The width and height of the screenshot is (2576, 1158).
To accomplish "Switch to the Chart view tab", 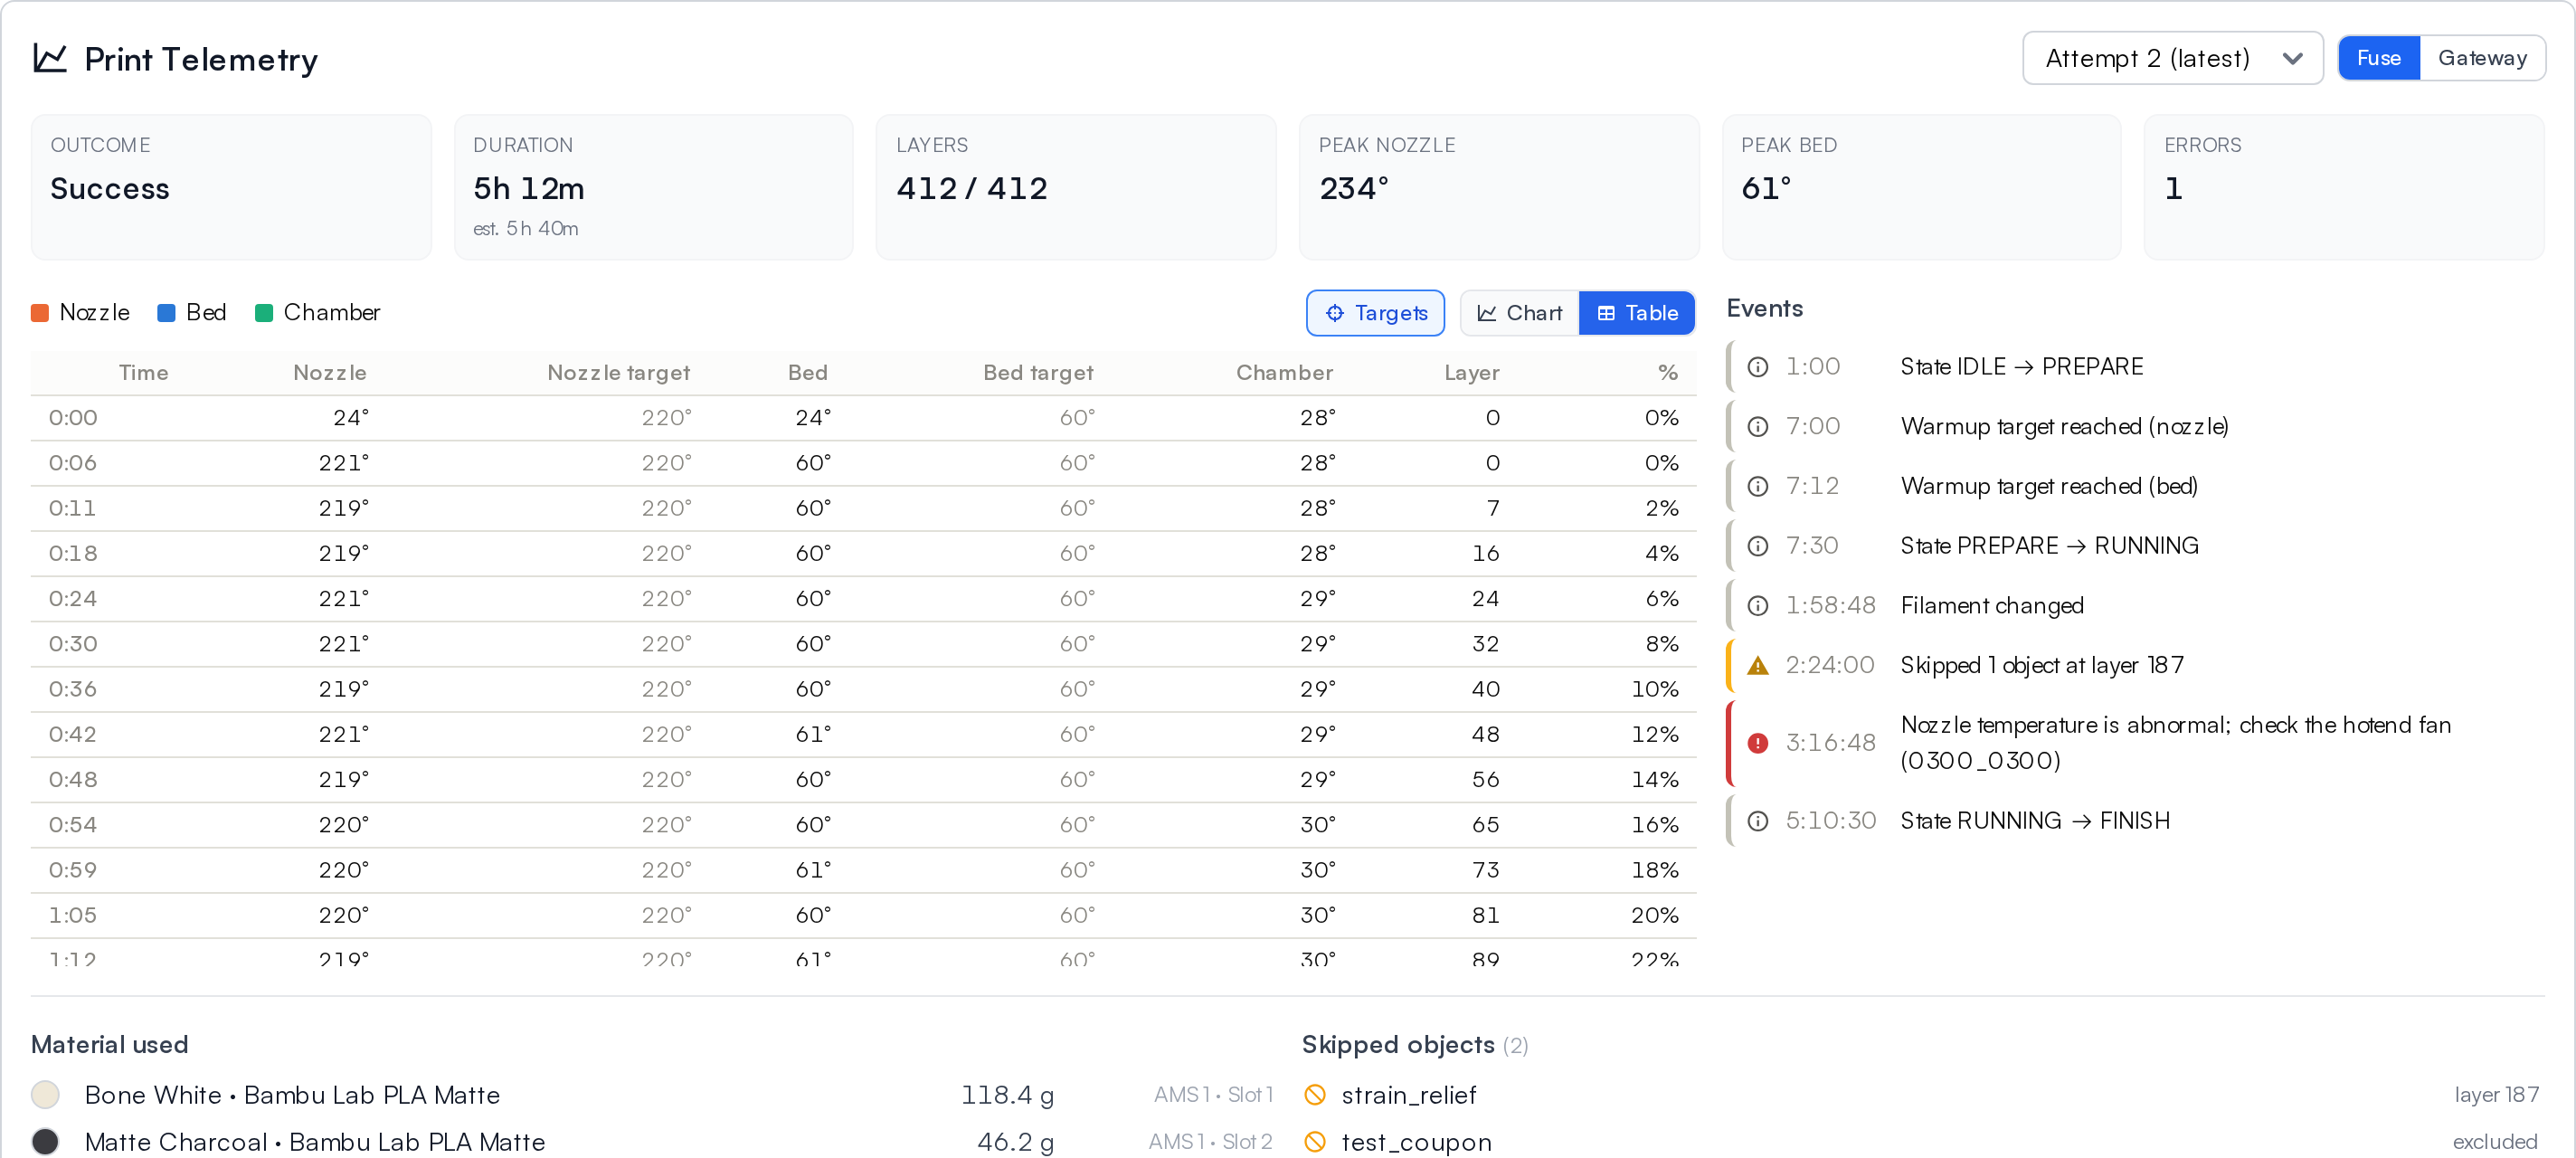I will coord(1519,313).
